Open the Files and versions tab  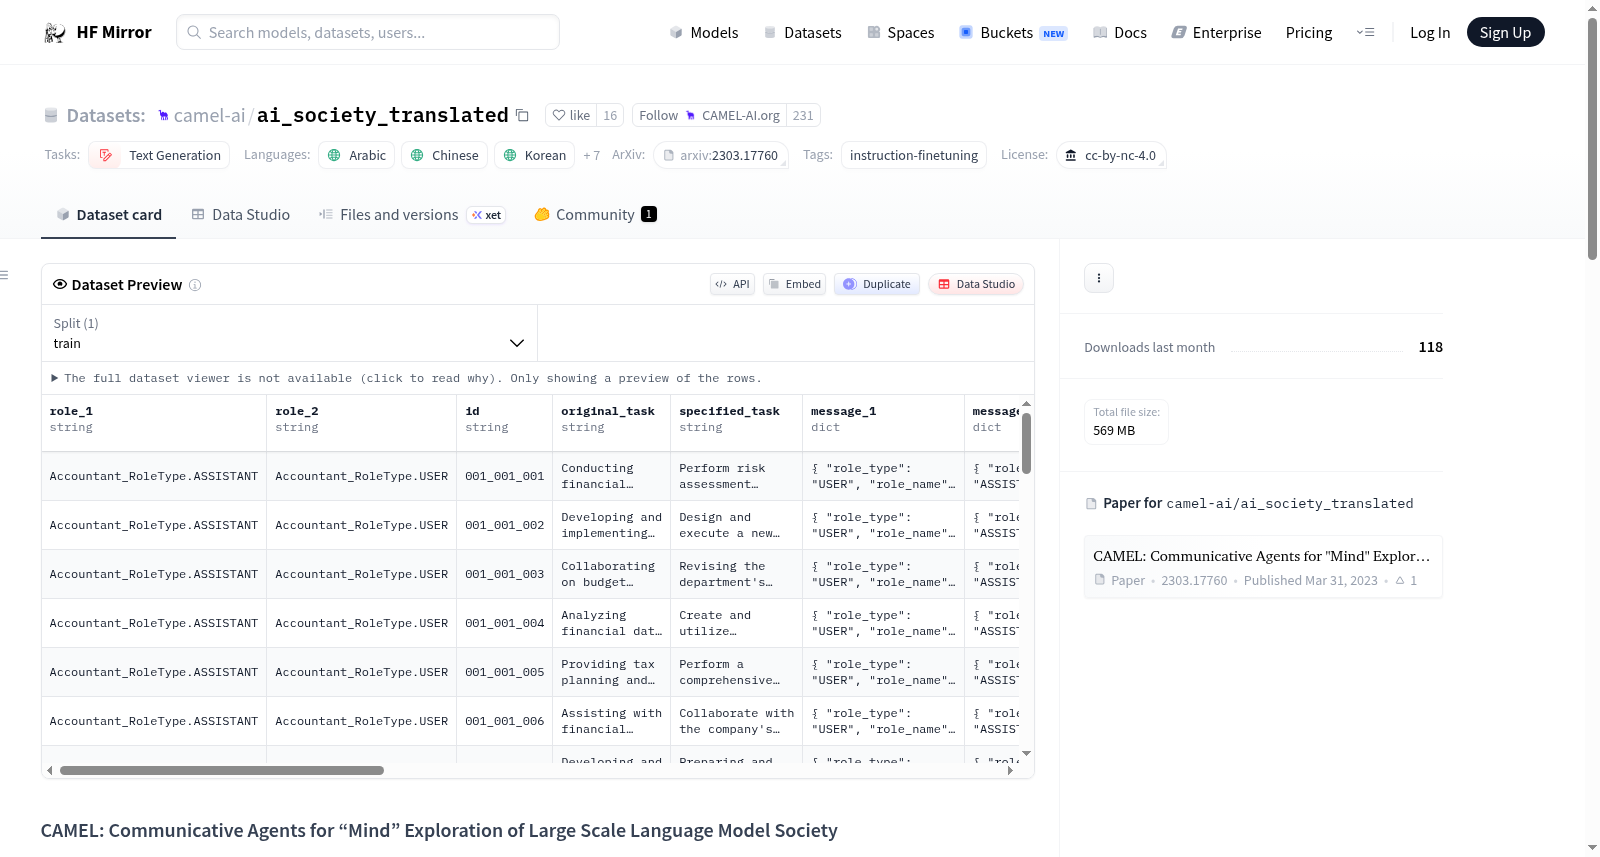pos(412,214)
